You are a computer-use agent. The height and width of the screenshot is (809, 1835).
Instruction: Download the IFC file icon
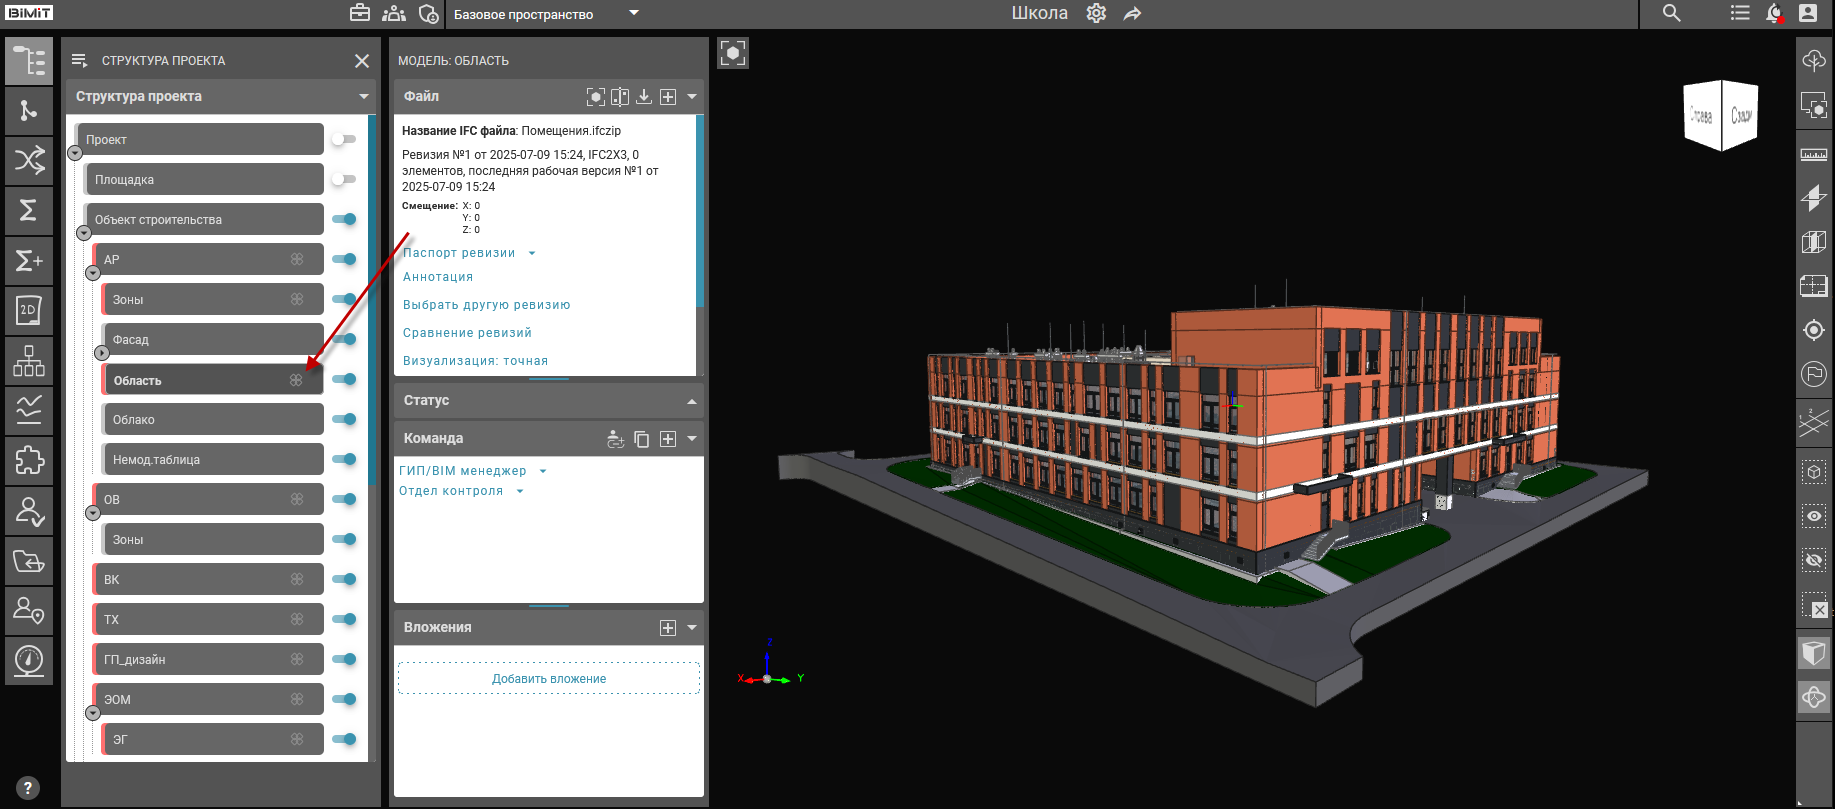(644, 97)
